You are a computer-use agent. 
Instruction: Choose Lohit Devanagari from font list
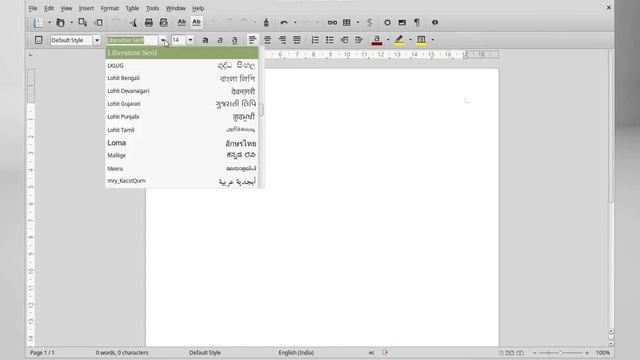[x=182, y=91]
